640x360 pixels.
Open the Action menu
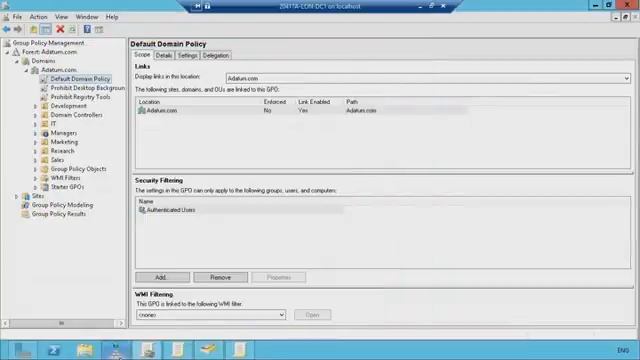coord(38,17)
